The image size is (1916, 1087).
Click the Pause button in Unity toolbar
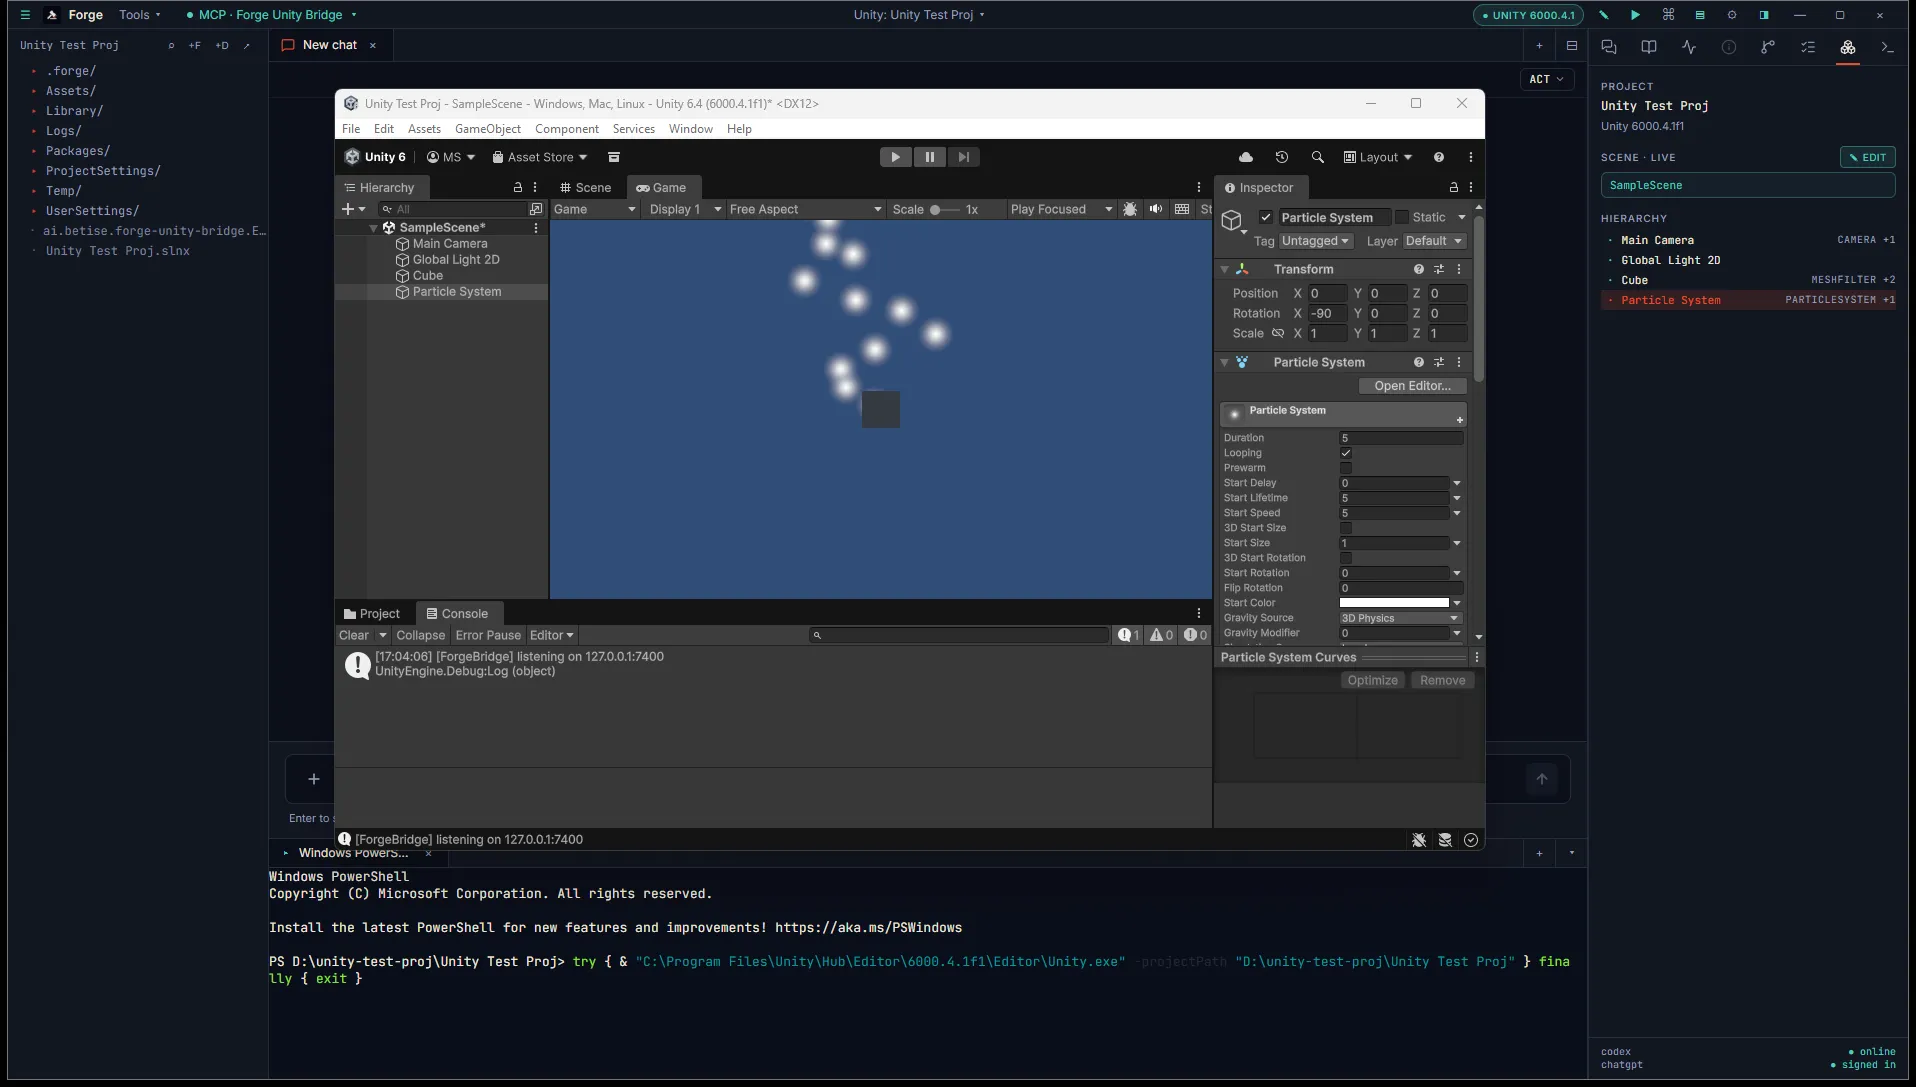pos(929,157)
